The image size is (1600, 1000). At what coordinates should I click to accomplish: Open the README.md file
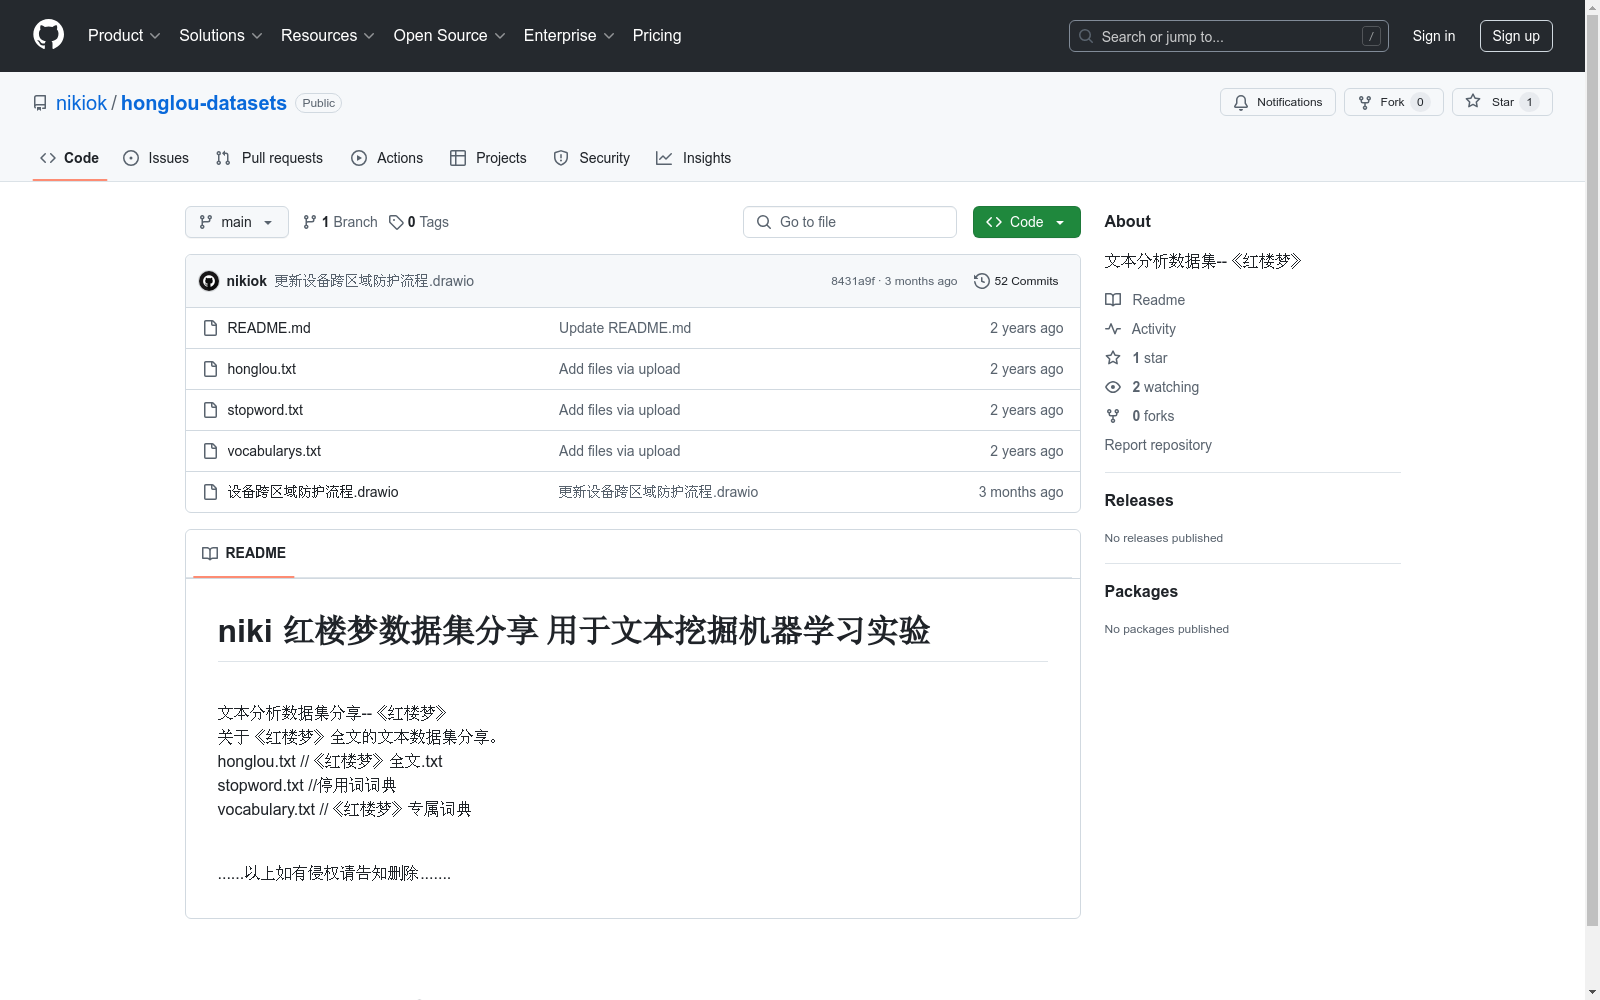[x=269, y=328]
